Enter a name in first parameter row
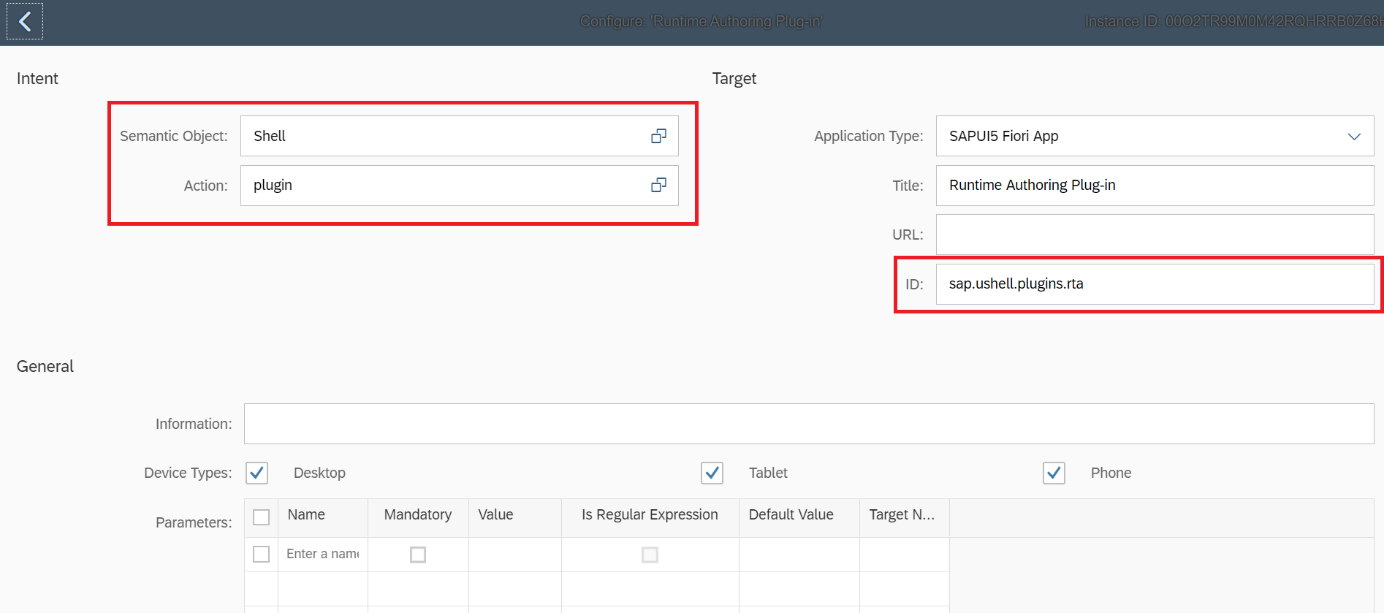Viewport: 1384px width, 613px height. click(322, 554)
